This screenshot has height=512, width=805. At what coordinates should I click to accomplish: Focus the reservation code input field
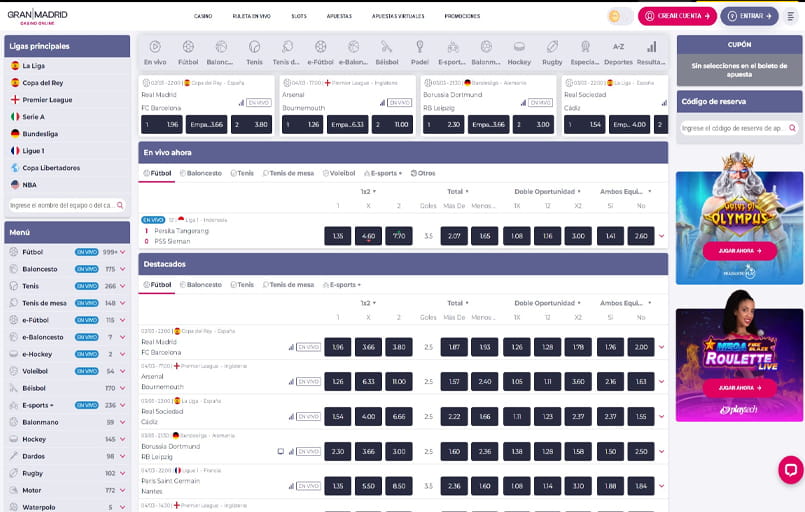[739, 128]
